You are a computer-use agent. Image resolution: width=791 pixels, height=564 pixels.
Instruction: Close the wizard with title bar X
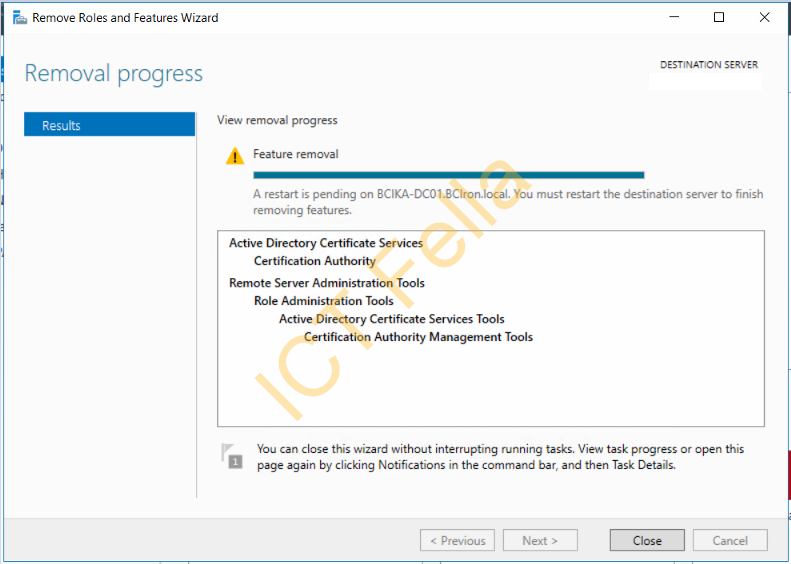pyautogui.click(x=764, y=17)
